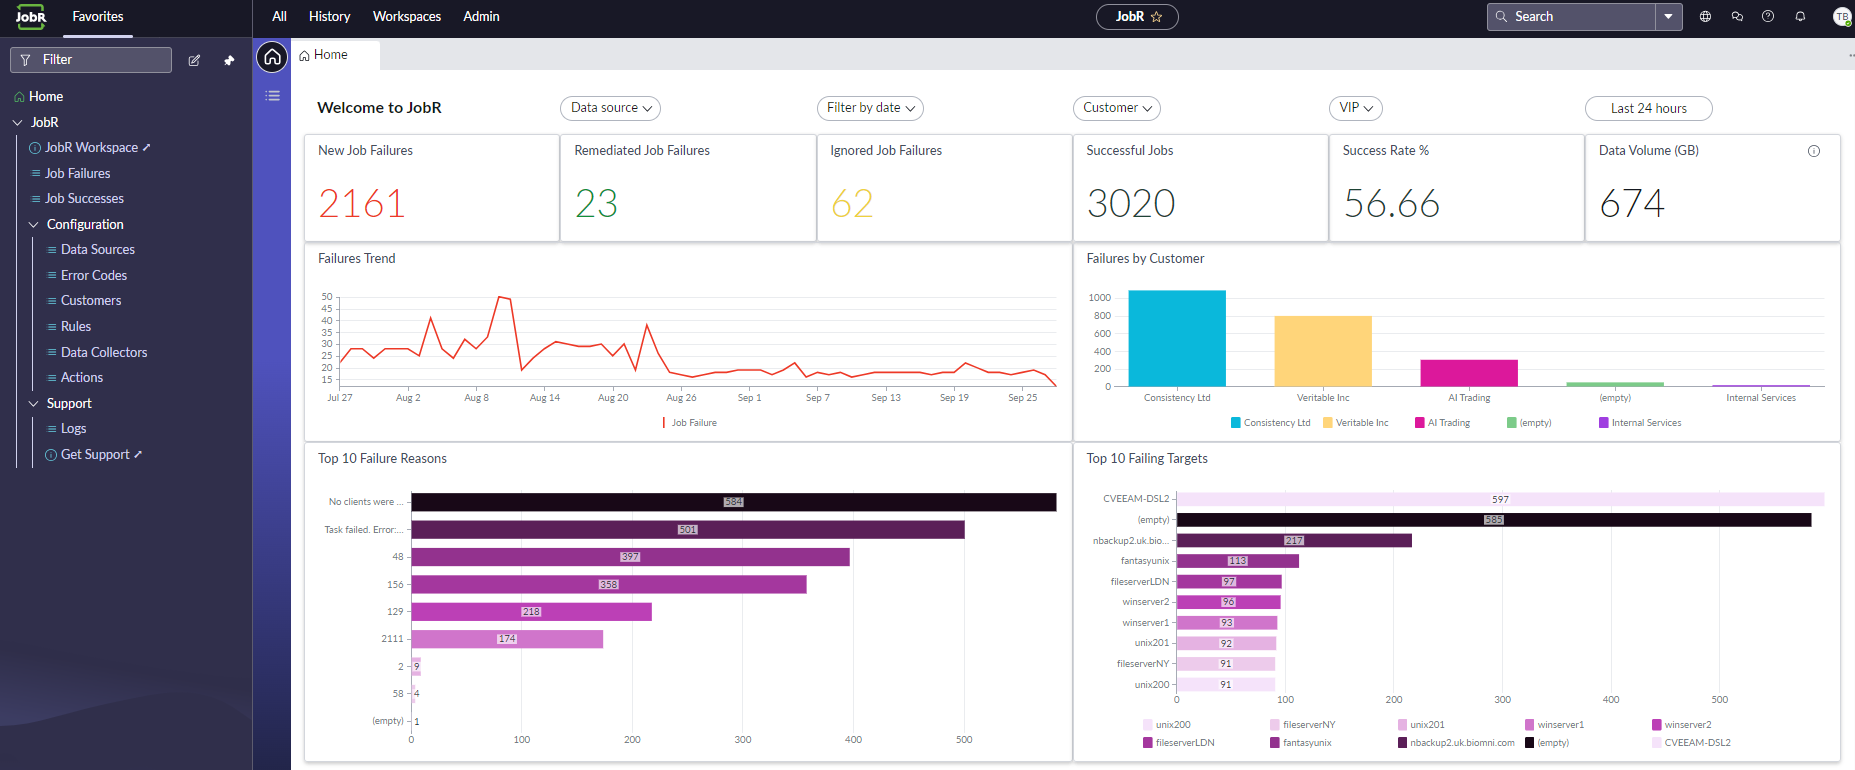Toggle Job Failure legend in Failures Trend
The image size is (1855, 770).
(690, 423)
